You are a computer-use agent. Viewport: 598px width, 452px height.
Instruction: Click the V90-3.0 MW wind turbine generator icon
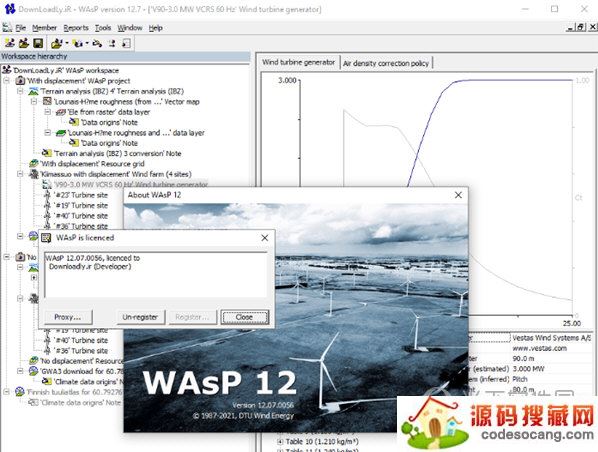(x=47, y=185)
